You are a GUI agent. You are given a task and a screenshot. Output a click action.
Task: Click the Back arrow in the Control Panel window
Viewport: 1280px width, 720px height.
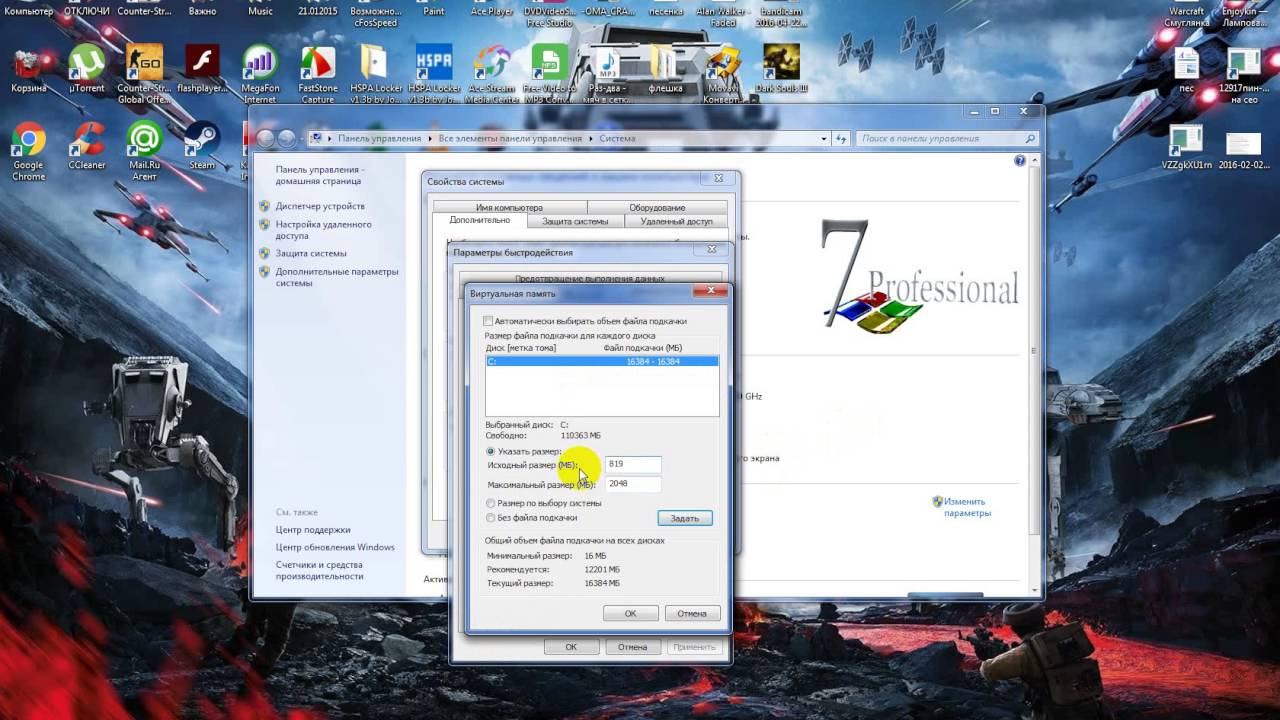click(x=266, y=139)
